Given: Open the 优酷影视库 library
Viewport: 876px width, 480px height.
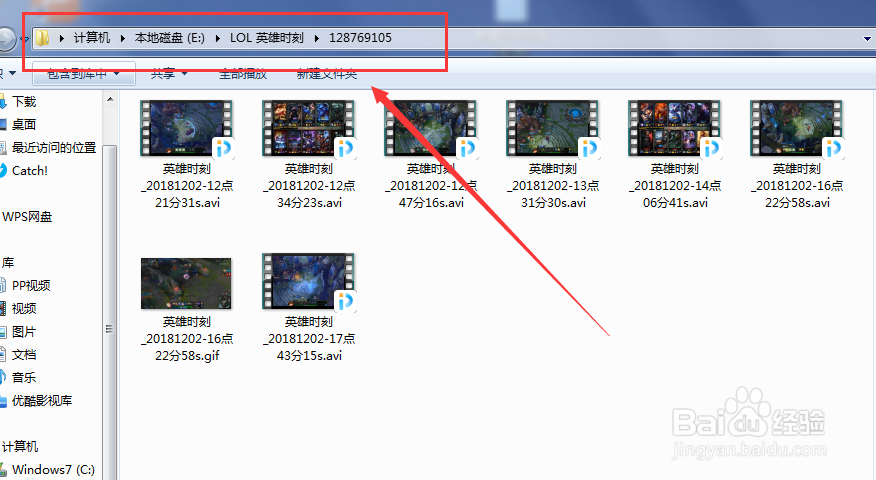Looking at the screenshot, I should [42, 401].
